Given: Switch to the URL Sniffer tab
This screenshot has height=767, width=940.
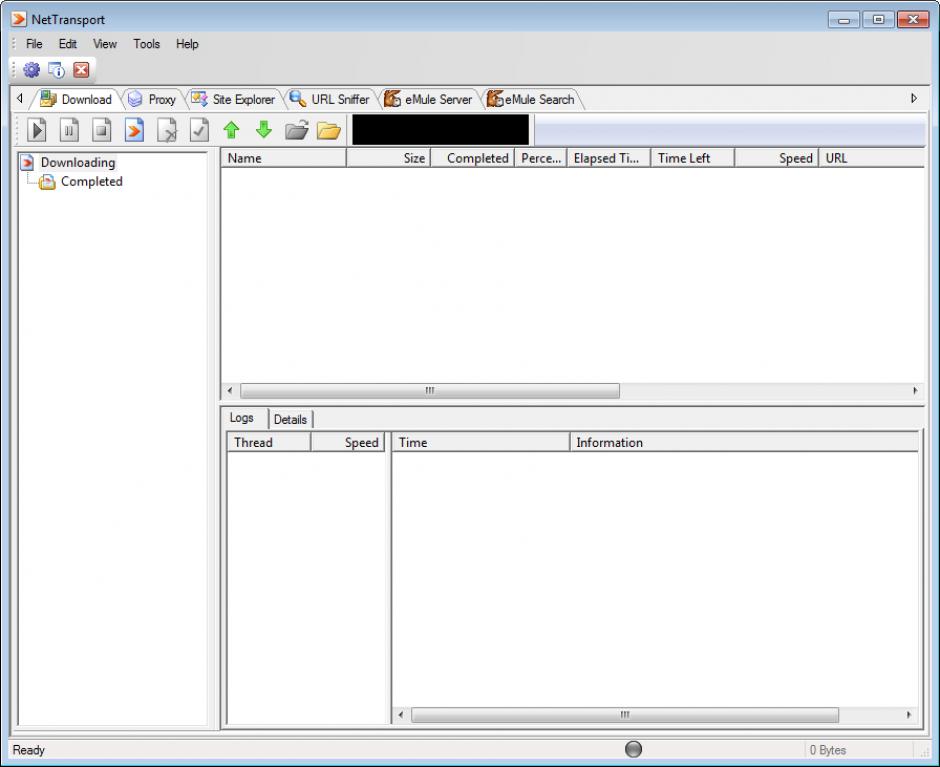Looking at the screenshot, I should pos(330,100).
